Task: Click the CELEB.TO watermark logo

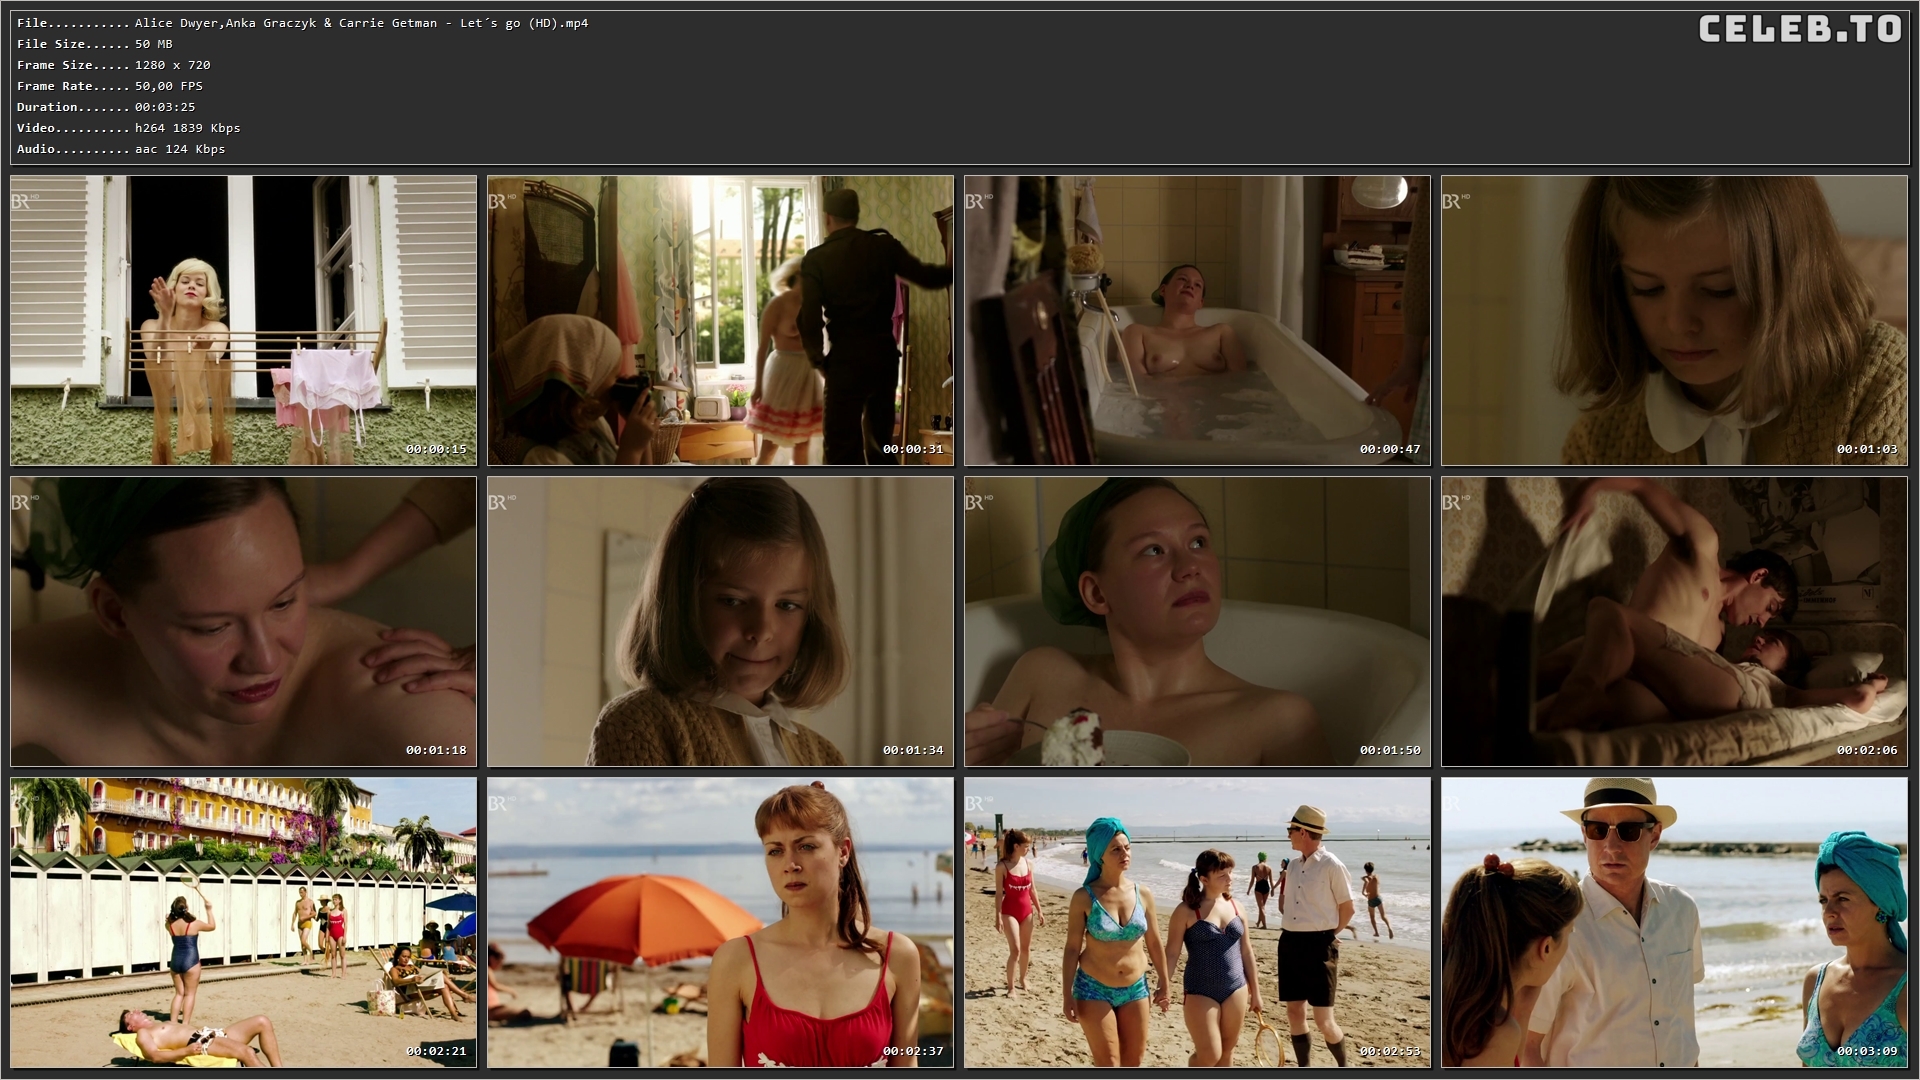Action: (x=1799, y=30)
